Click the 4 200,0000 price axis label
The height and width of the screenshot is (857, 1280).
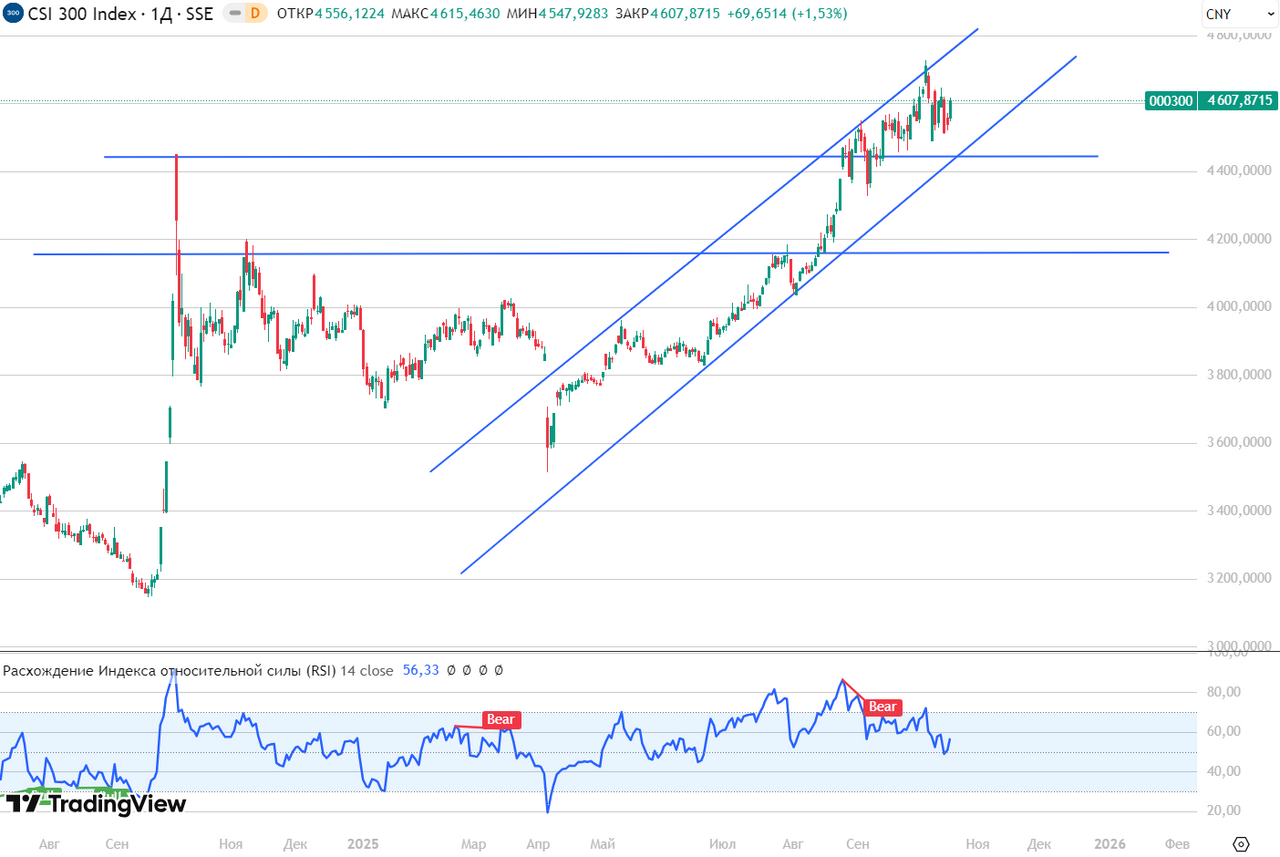1239,239
